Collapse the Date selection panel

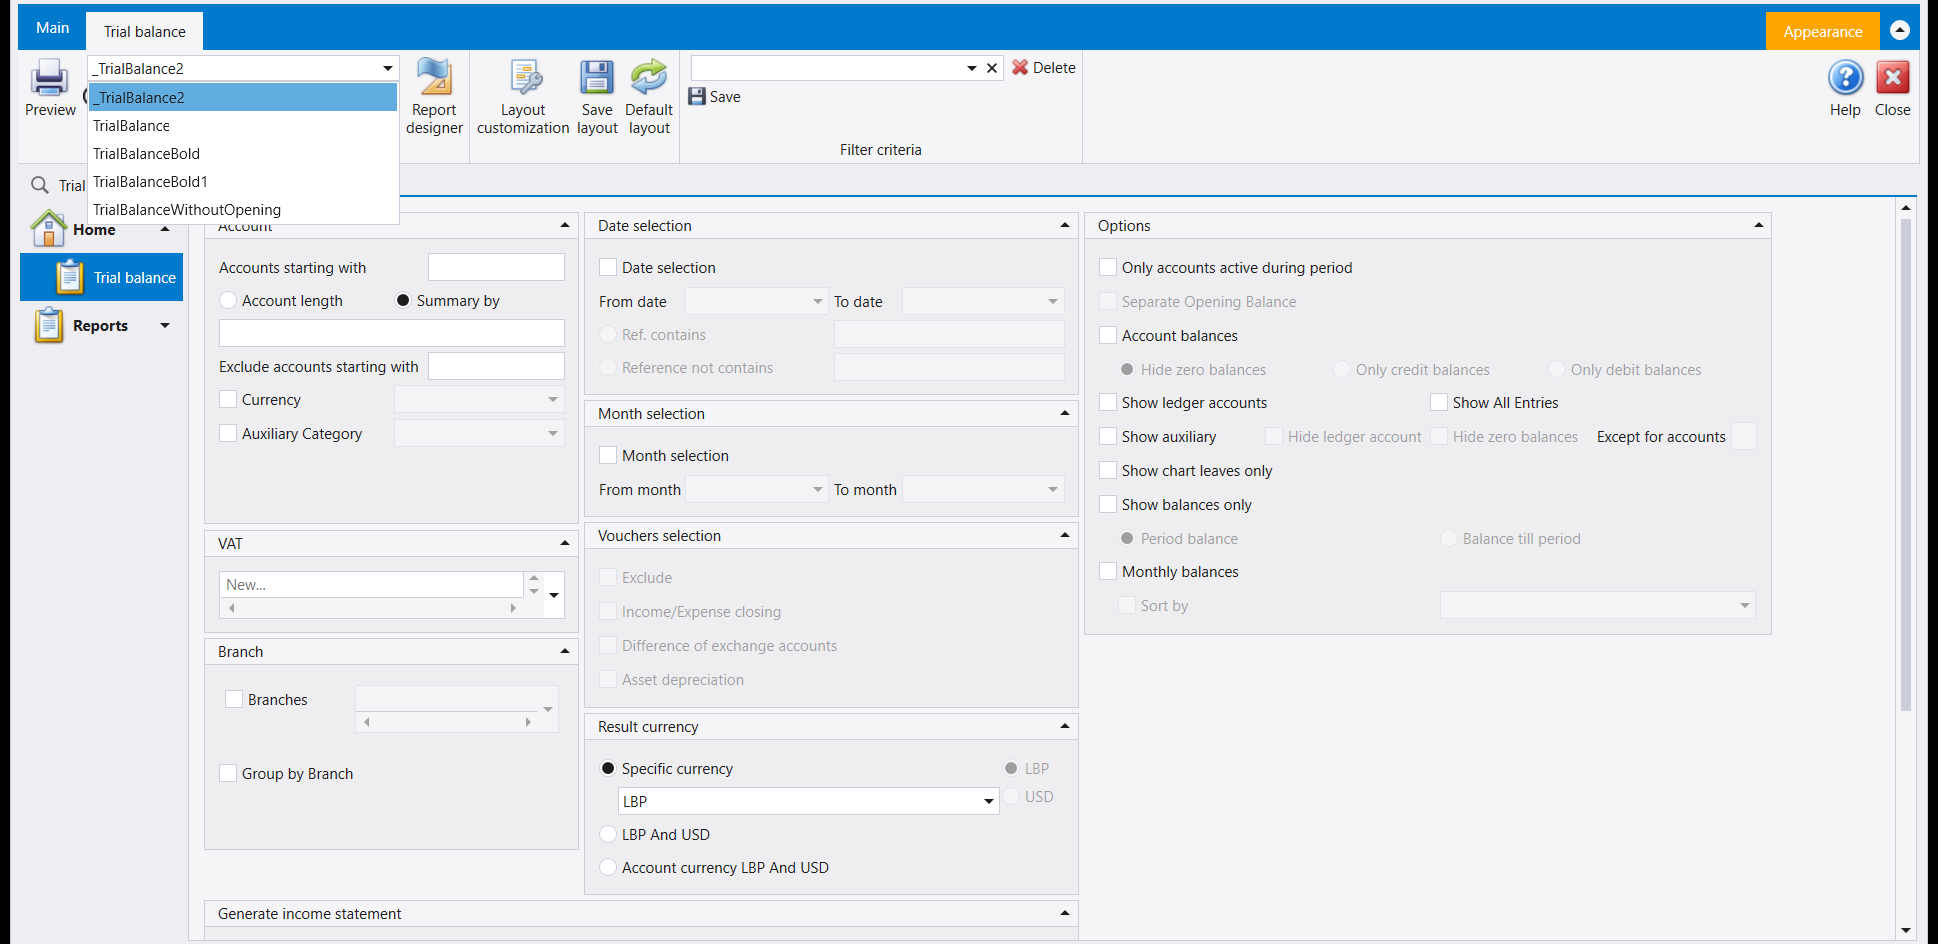1064,225
